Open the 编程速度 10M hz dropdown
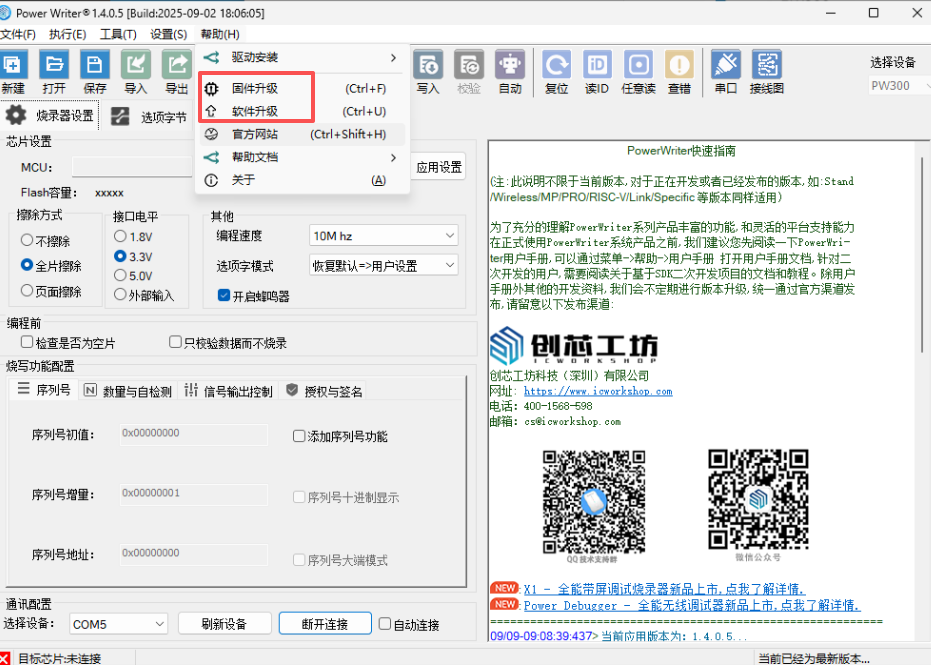This screenshot has width=931, height=665. point(384,236)
